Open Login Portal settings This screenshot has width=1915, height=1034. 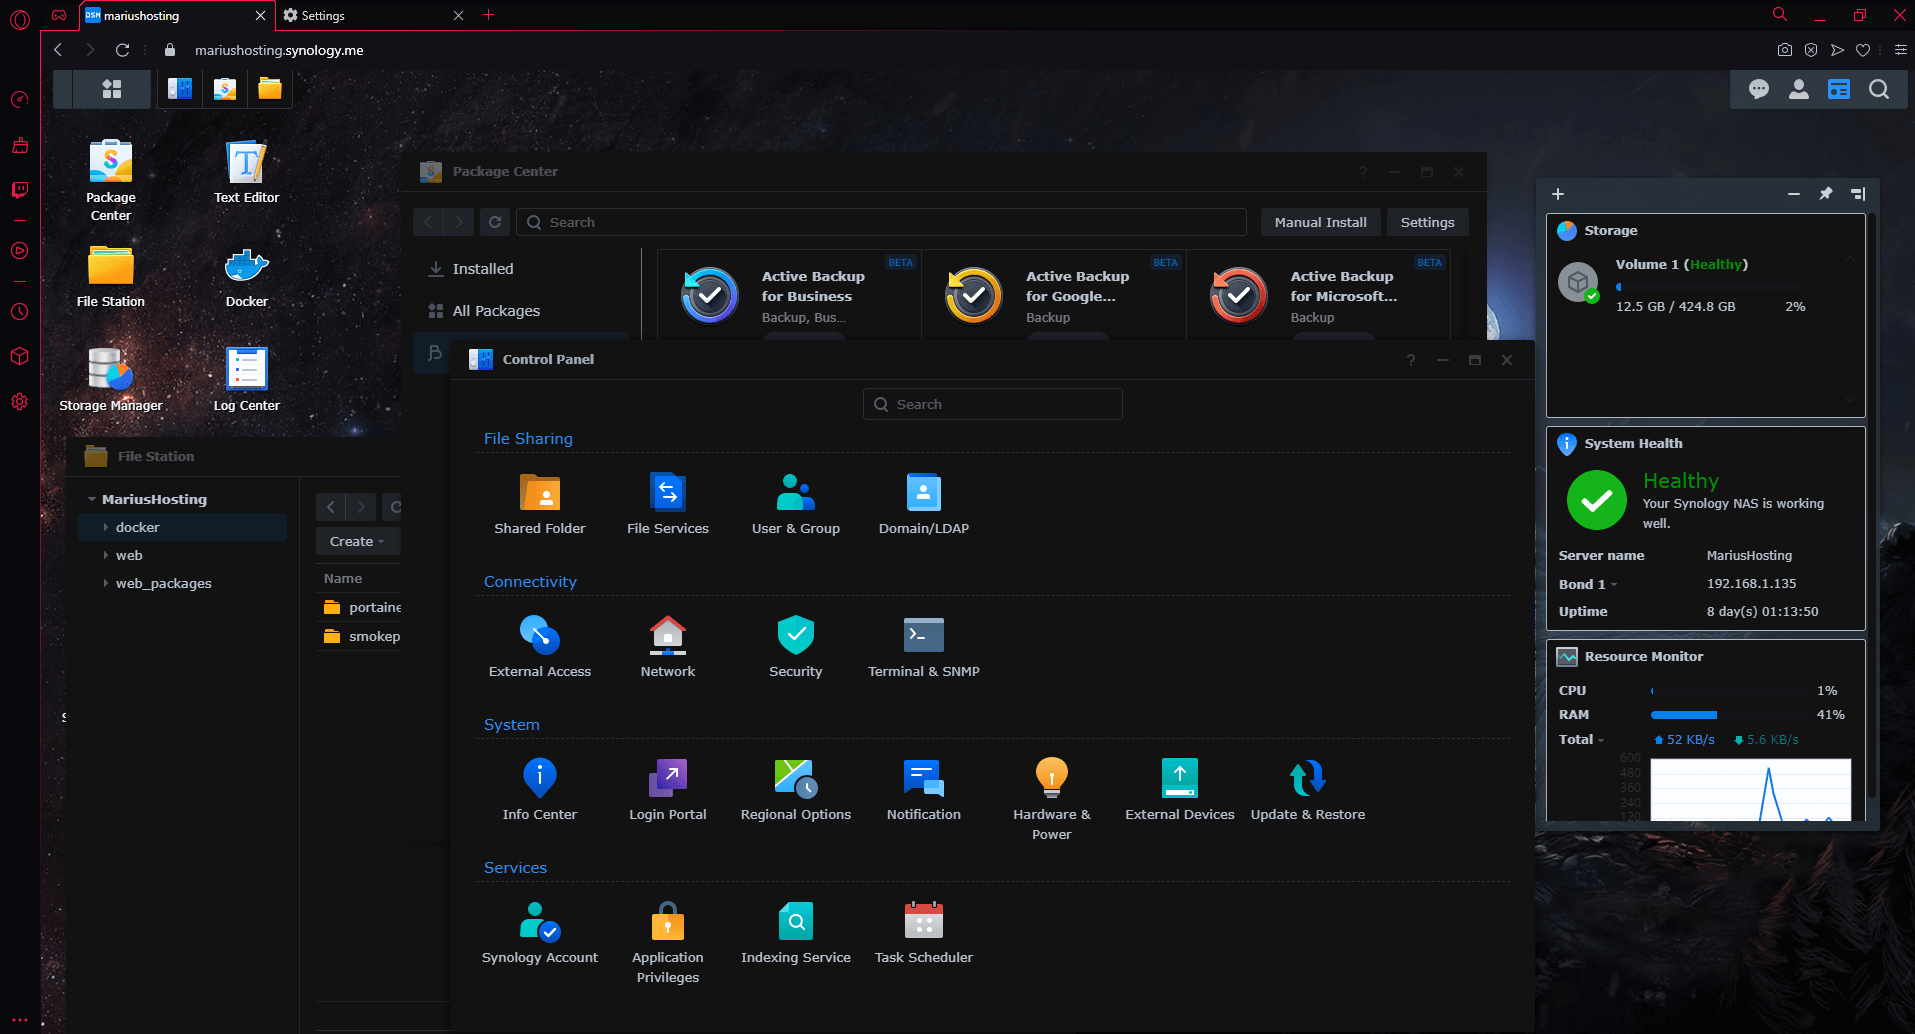coord(668,791)
